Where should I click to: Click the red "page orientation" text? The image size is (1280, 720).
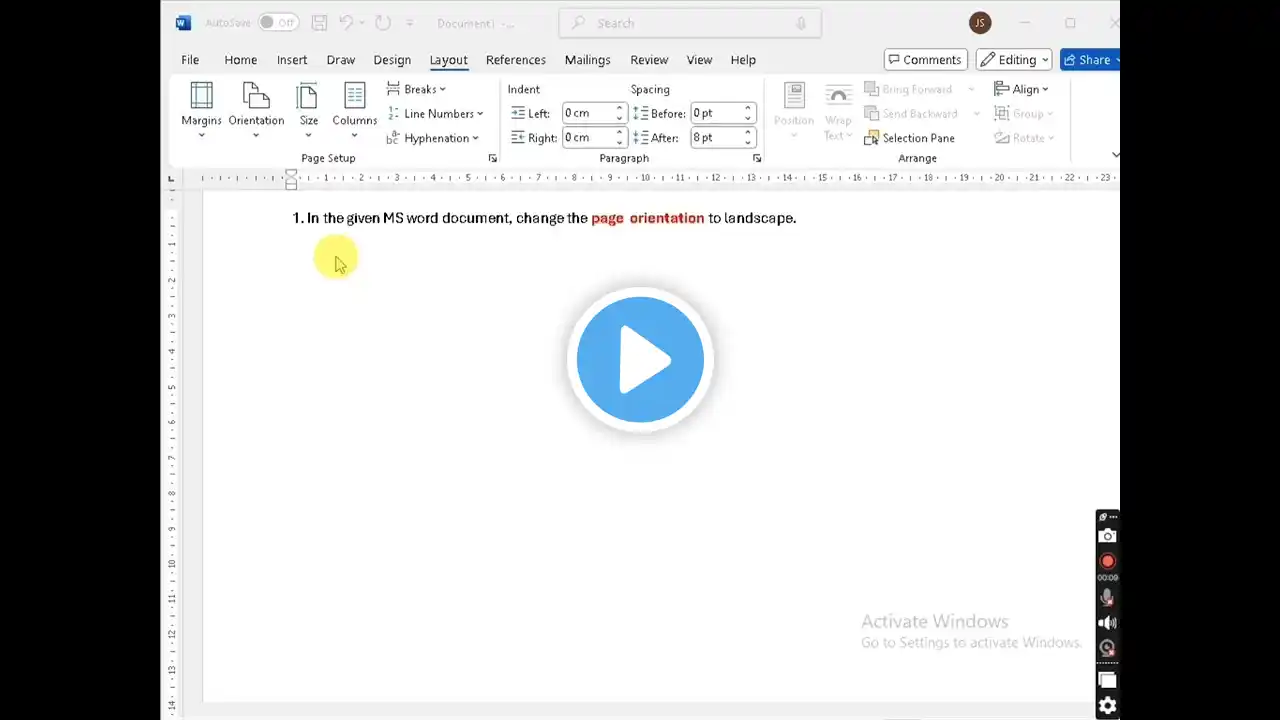648,218
